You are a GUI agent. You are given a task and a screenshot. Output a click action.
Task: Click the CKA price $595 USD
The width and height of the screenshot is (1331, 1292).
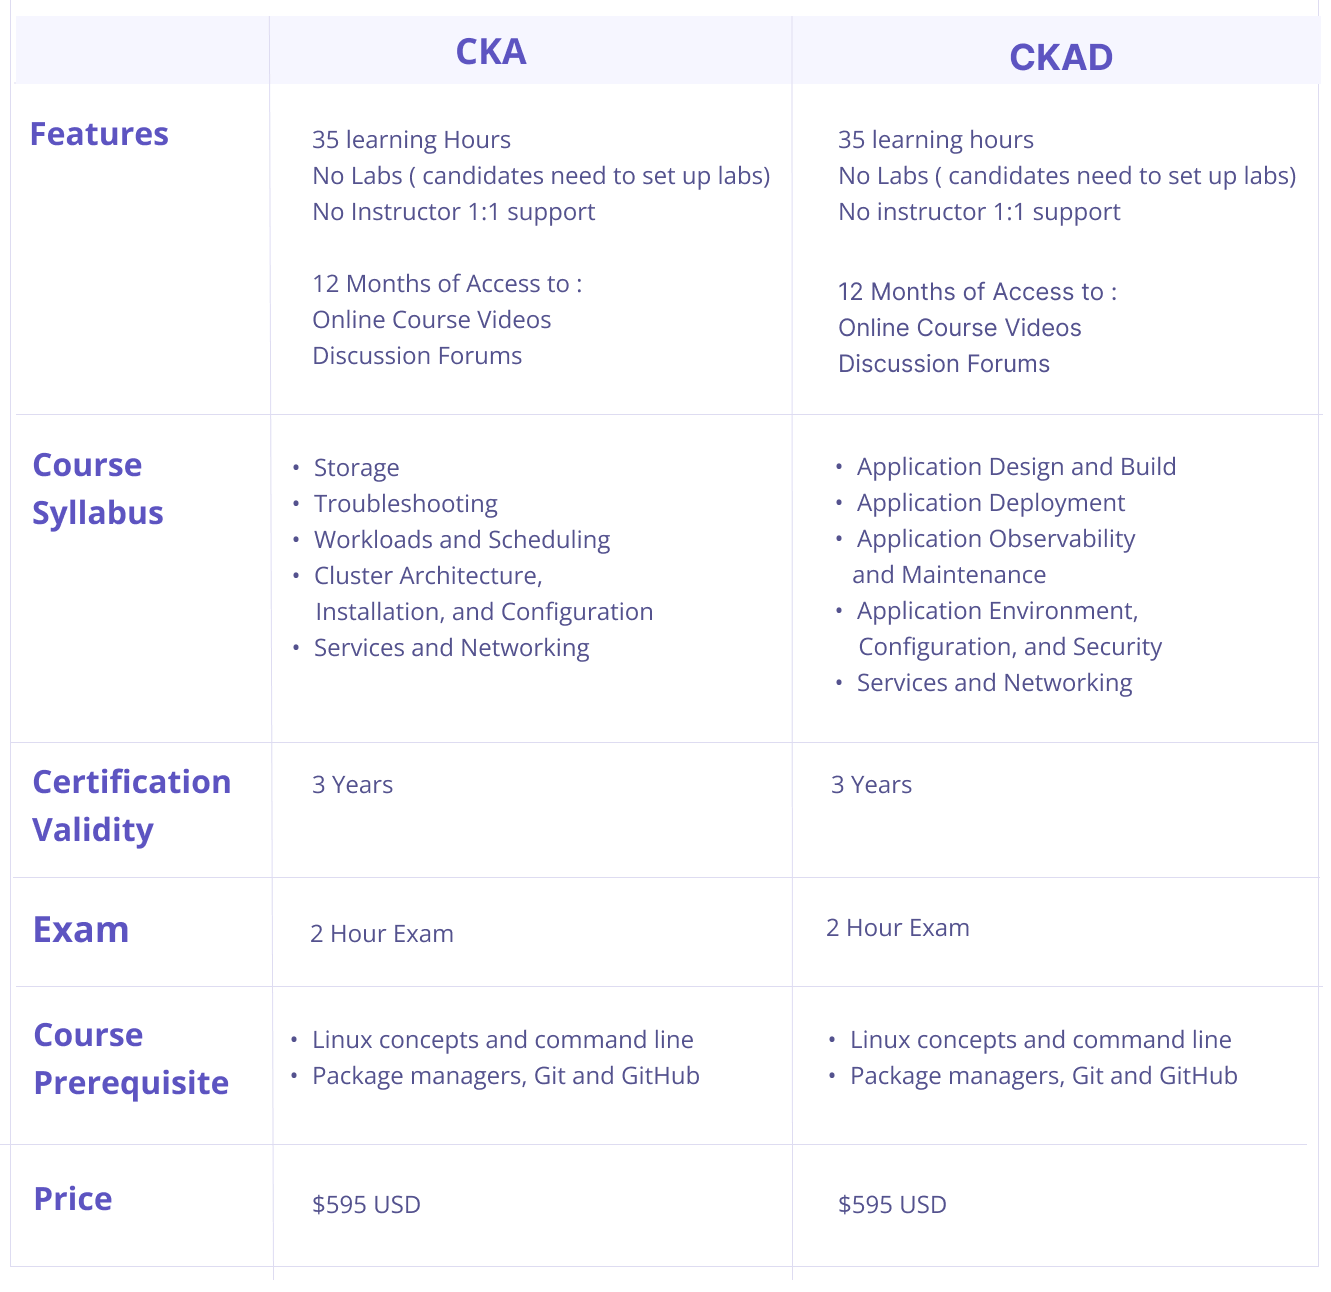[x=366, y=1204]
